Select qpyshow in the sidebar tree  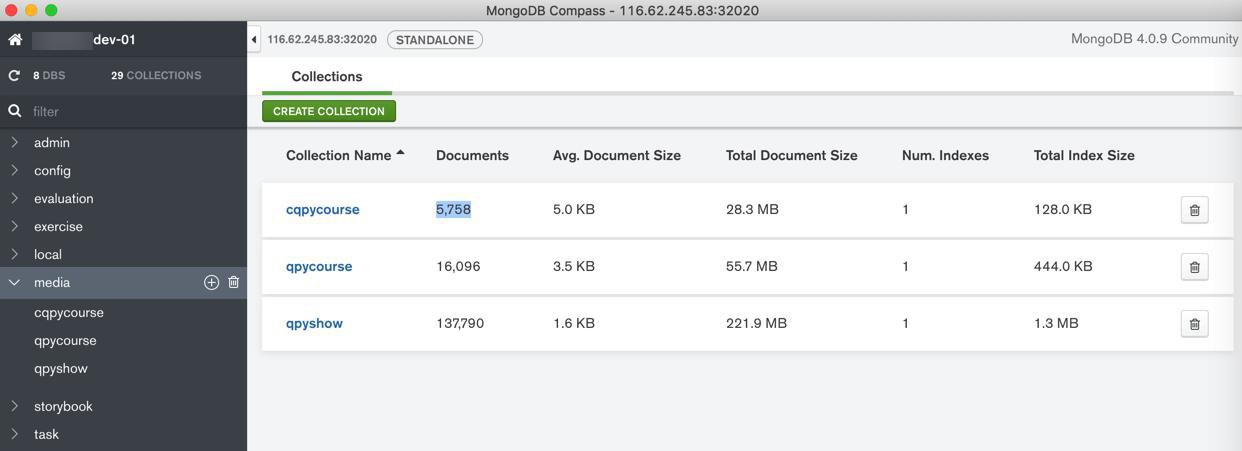point(61,369)
